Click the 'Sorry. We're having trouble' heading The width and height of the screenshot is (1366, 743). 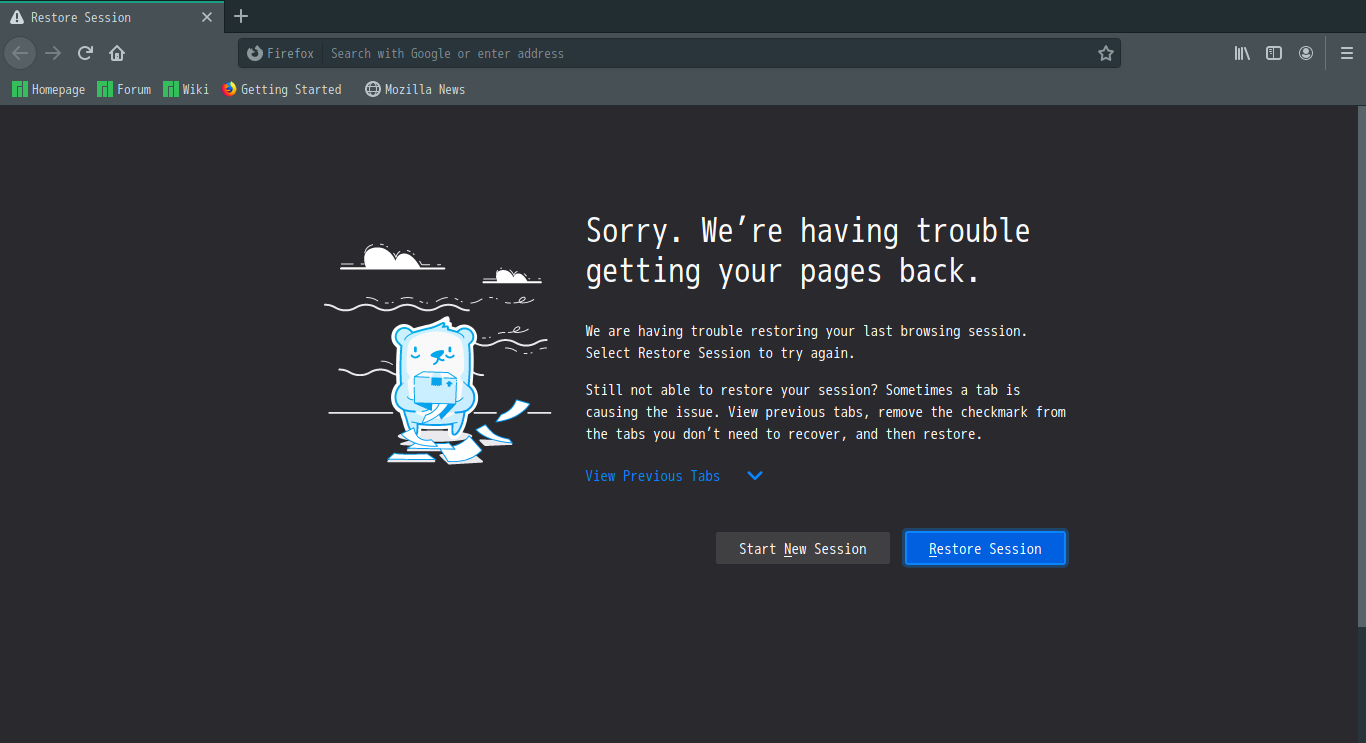pos(808,250)
